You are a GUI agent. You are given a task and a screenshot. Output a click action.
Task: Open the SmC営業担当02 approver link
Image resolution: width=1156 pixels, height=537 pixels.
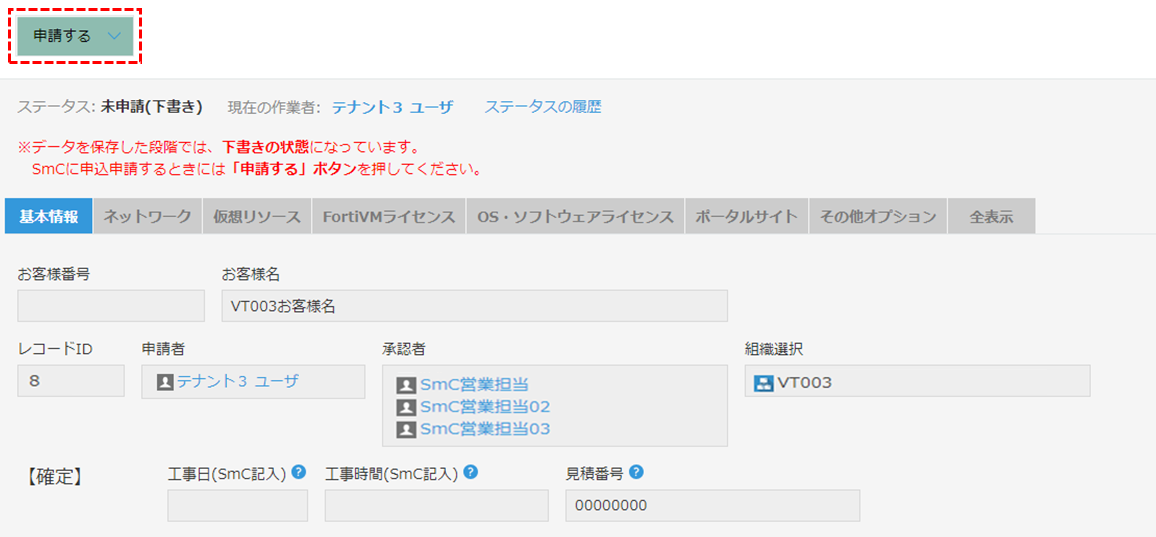(485, 407)
